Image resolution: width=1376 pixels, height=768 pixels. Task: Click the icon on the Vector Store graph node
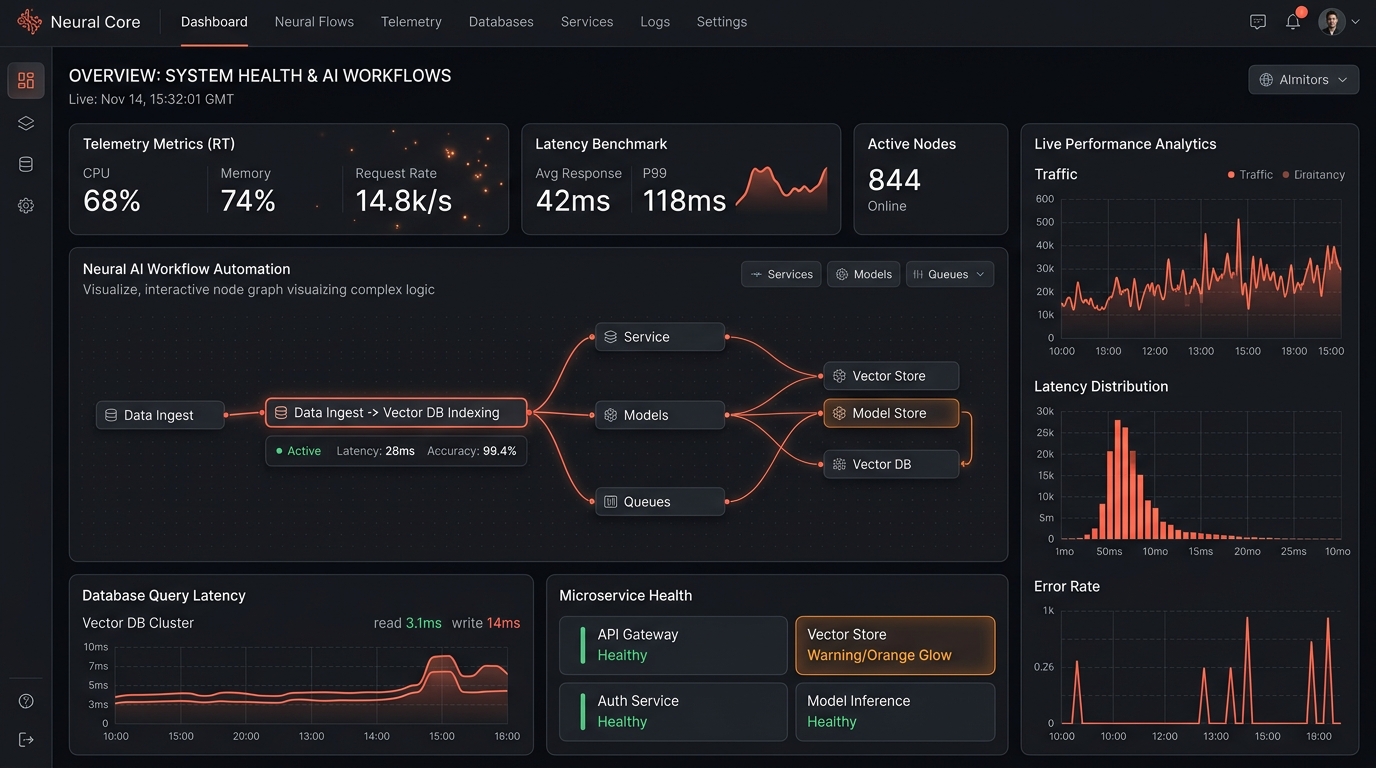coord(839,376)
